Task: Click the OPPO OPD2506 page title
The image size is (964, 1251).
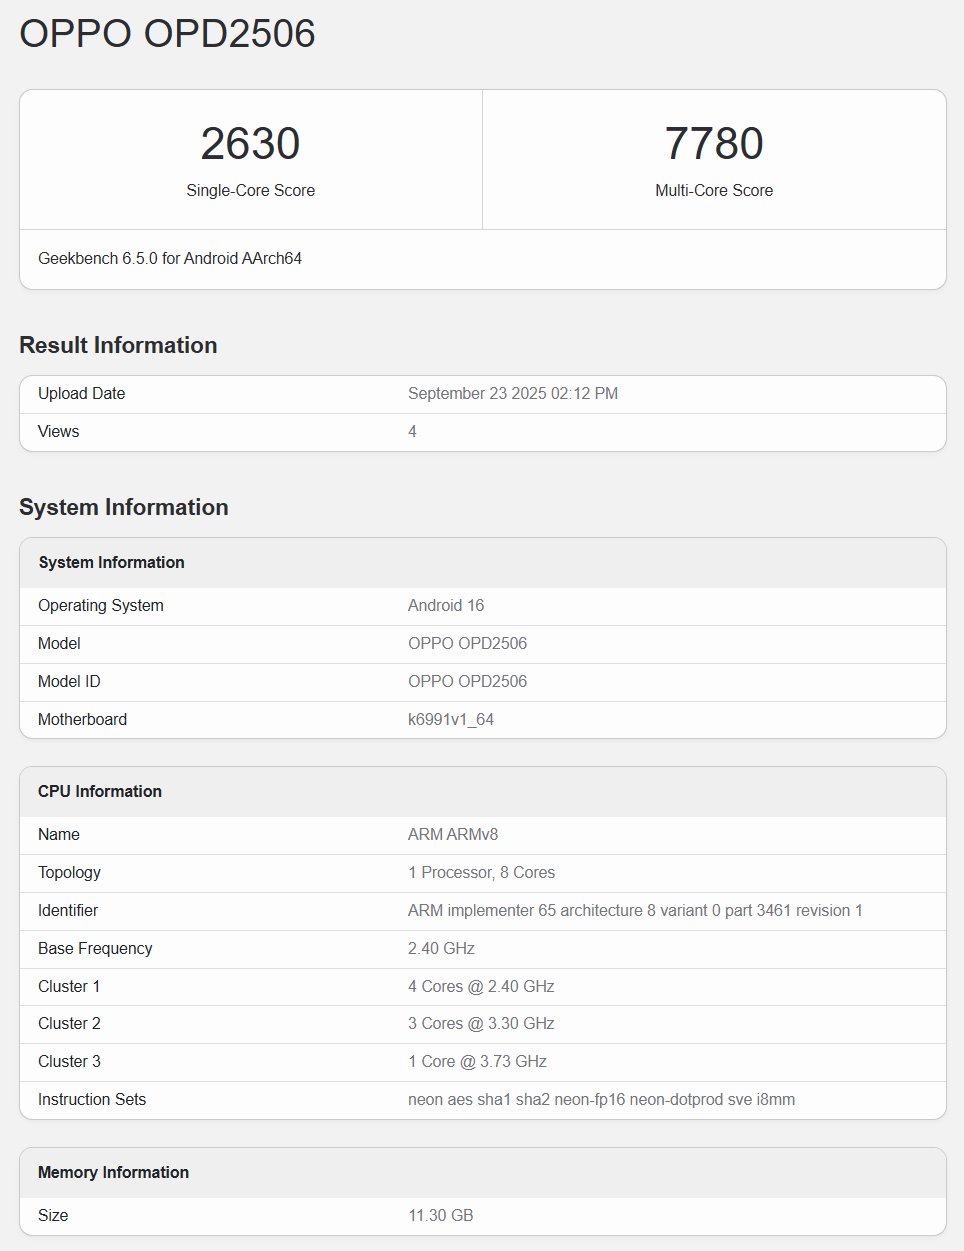Action: (167, 34)
